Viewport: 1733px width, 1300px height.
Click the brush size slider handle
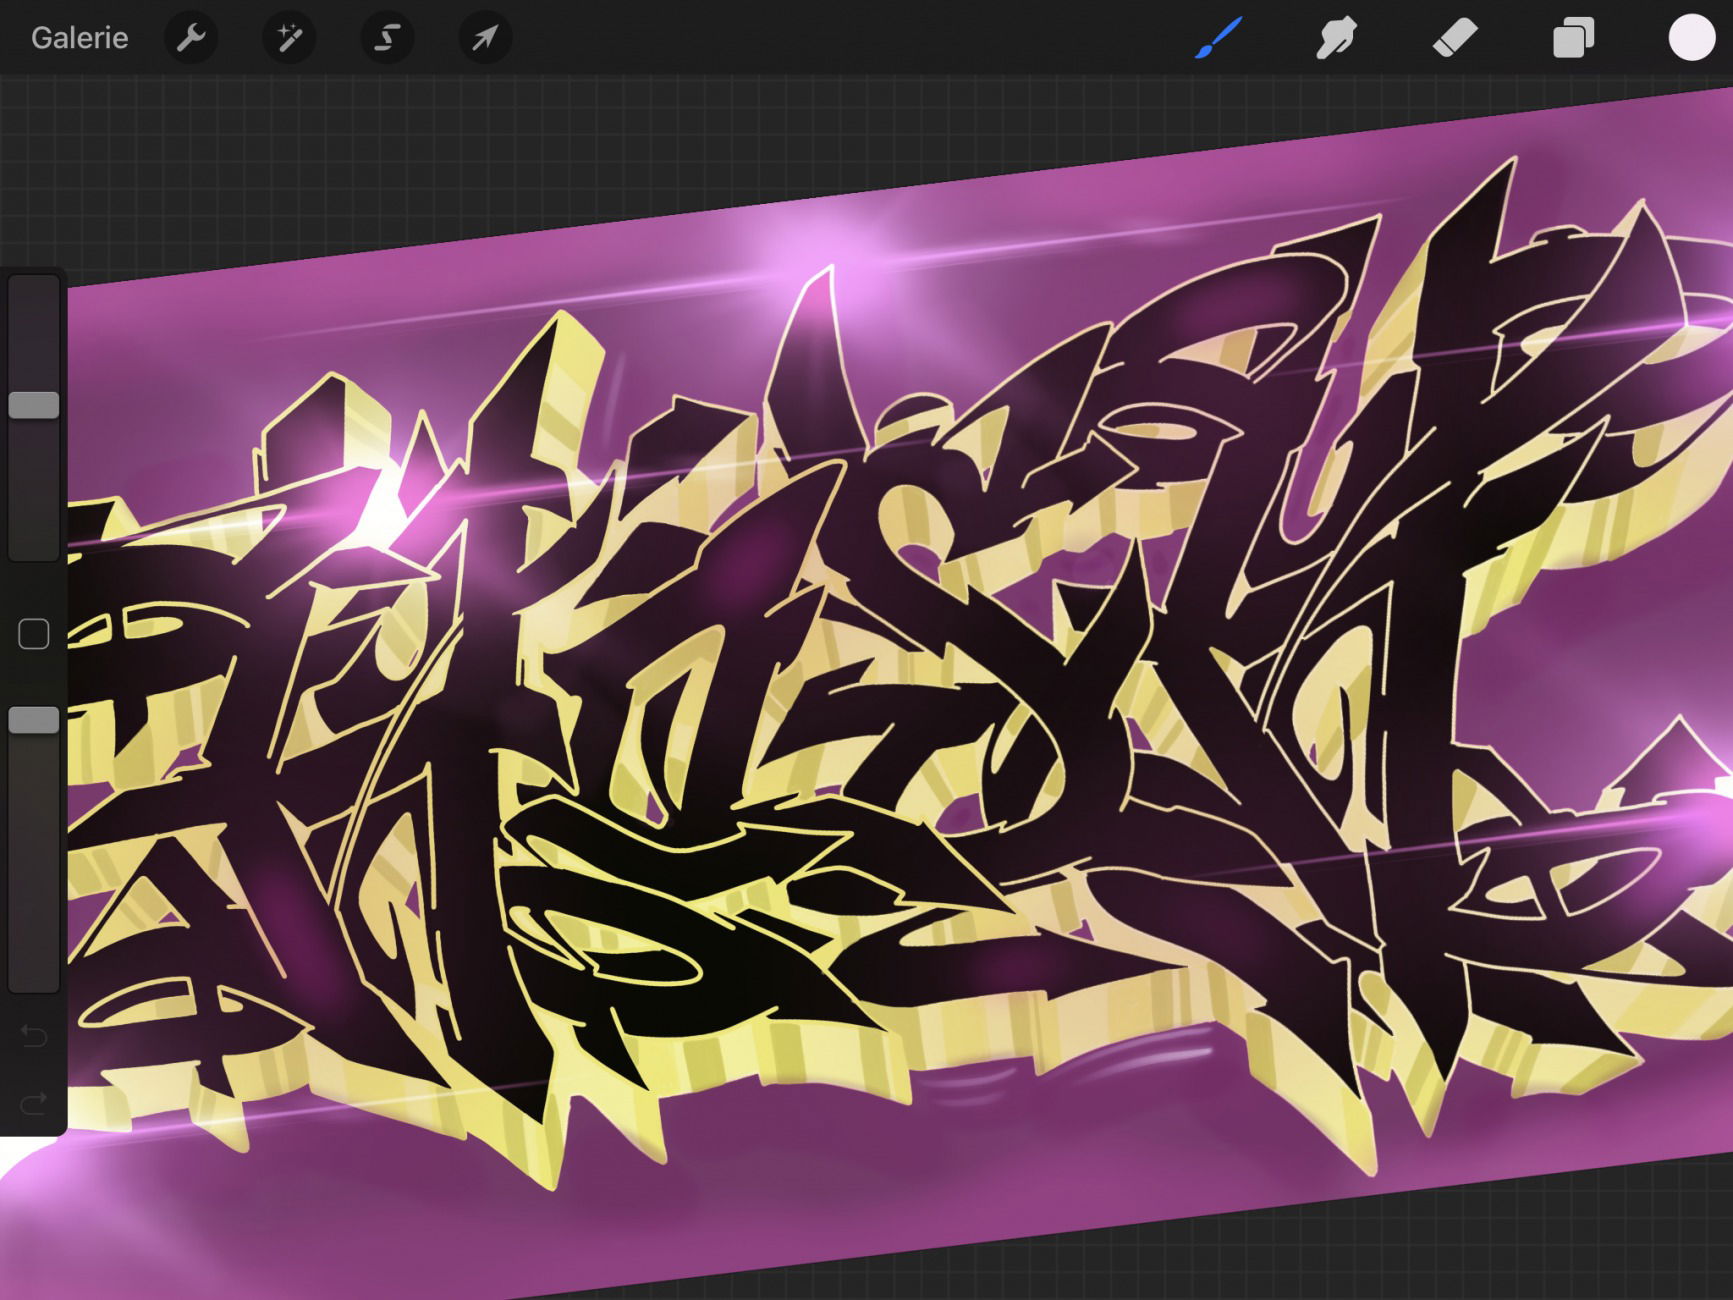point(34,405)
